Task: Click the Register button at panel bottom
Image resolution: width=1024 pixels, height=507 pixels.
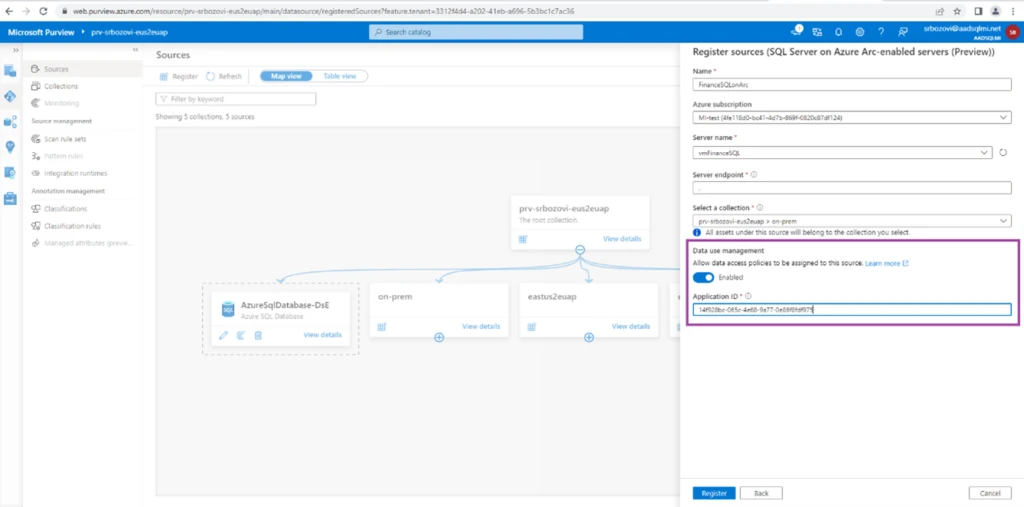Action: (714, 493)
